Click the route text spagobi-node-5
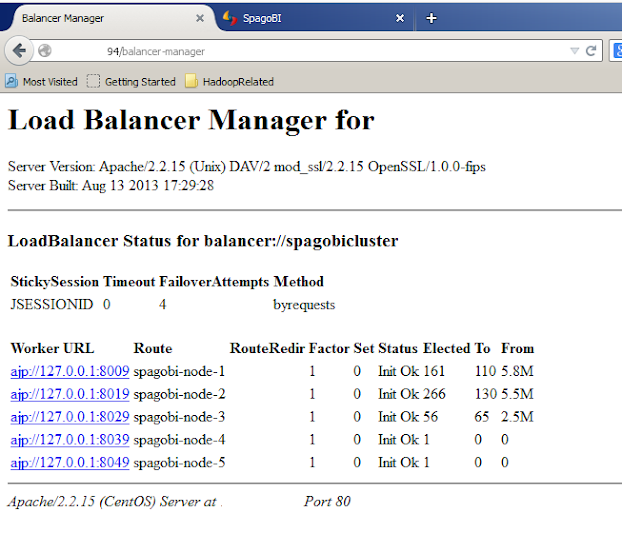This screenshot has height=533, width=622. pos(179,463)
